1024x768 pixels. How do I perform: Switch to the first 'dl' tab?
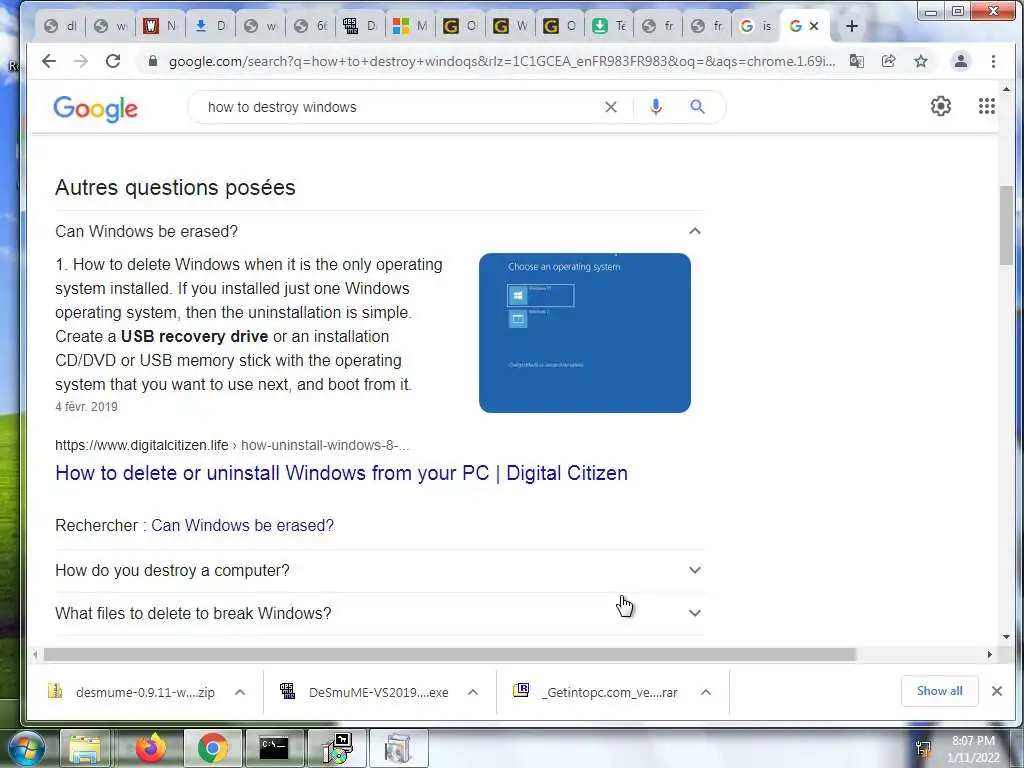(x=61, y=26)
